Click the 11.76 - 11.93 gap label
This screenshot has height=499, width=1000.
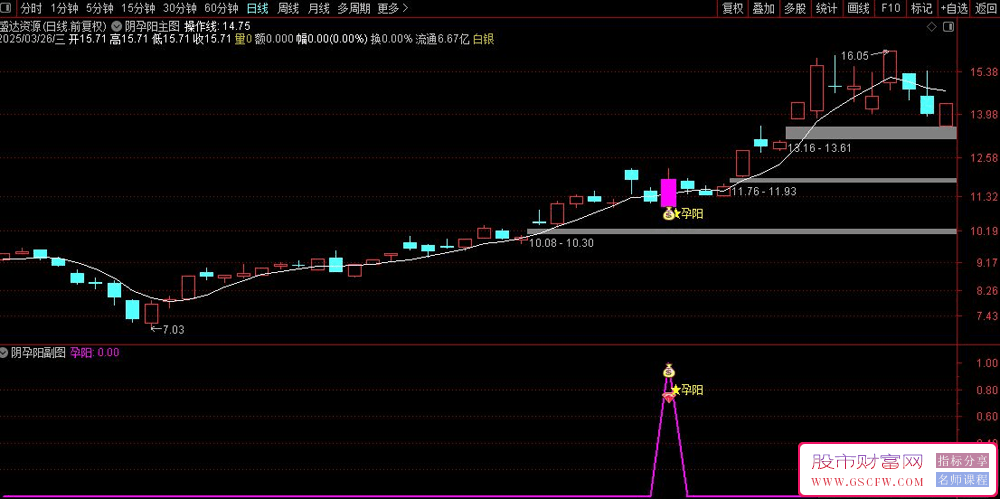click(764, 191)
